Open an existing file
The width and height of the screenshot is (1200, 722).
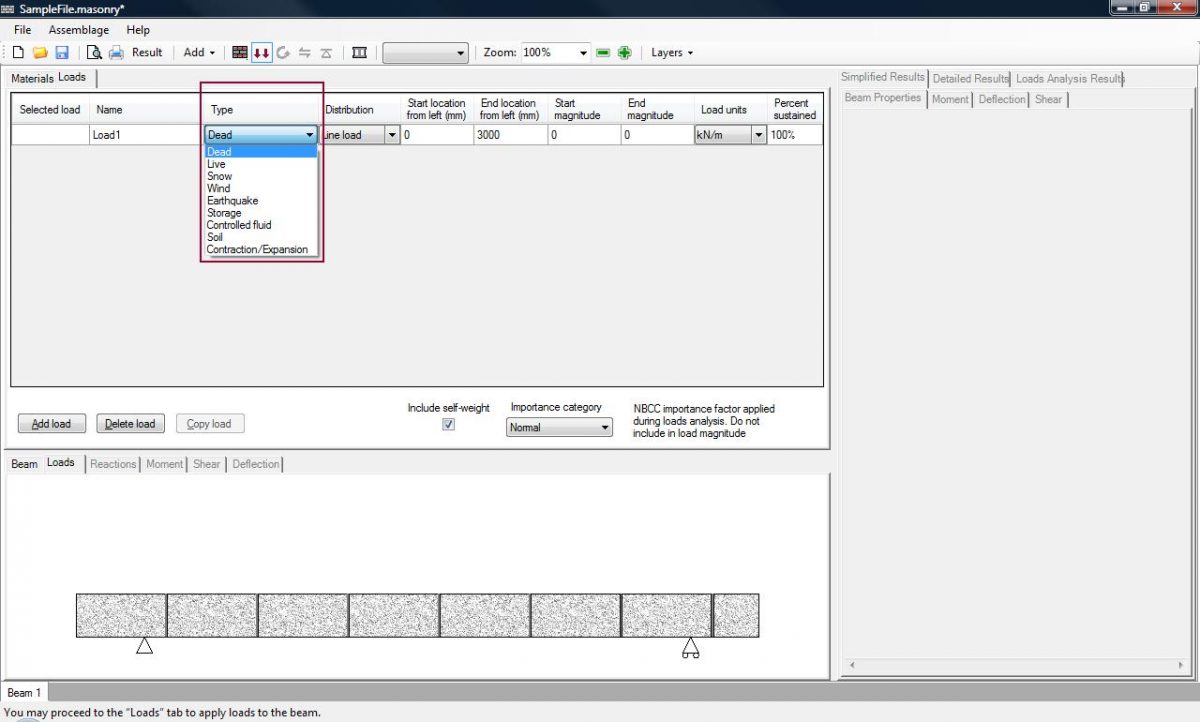pos(40,52)
